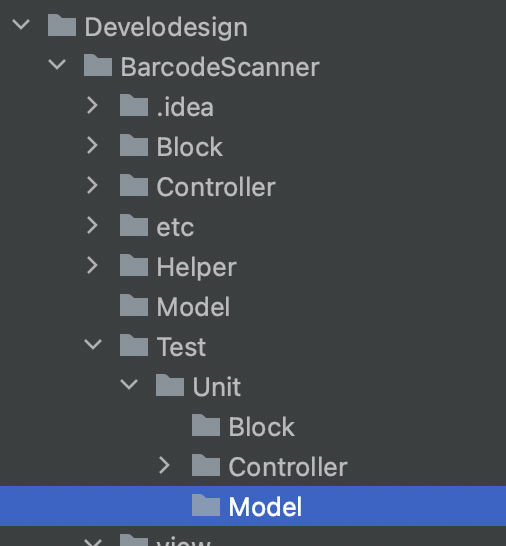Expand the top-level Block folder arrow
Viewport: 506px width, 546px height.
click(x=92, y=145)
